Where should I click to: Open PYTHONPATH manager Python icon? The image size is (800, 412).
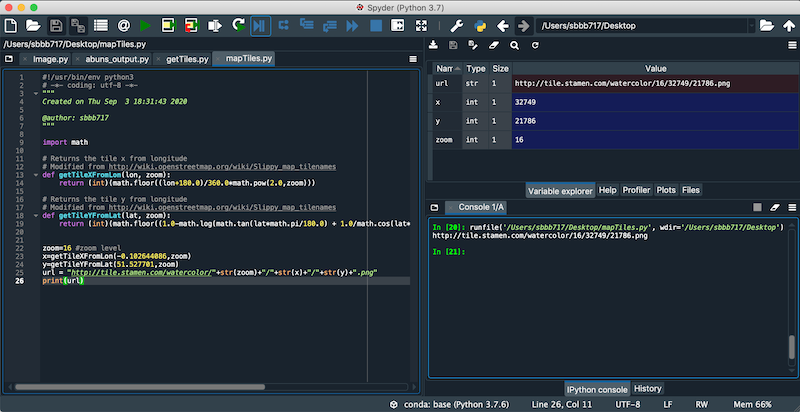tap(480, 25)
